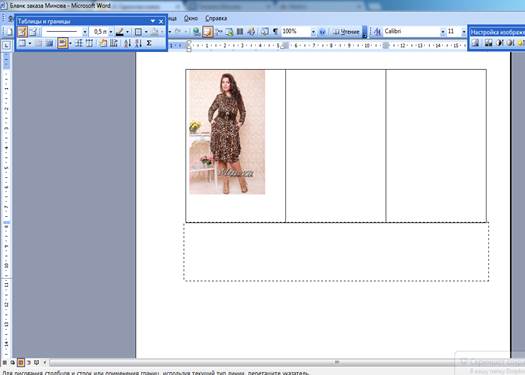This screenshot has height=375, width=525.
Task: Switch to Web Layout view button
Action: coord(13,362)
